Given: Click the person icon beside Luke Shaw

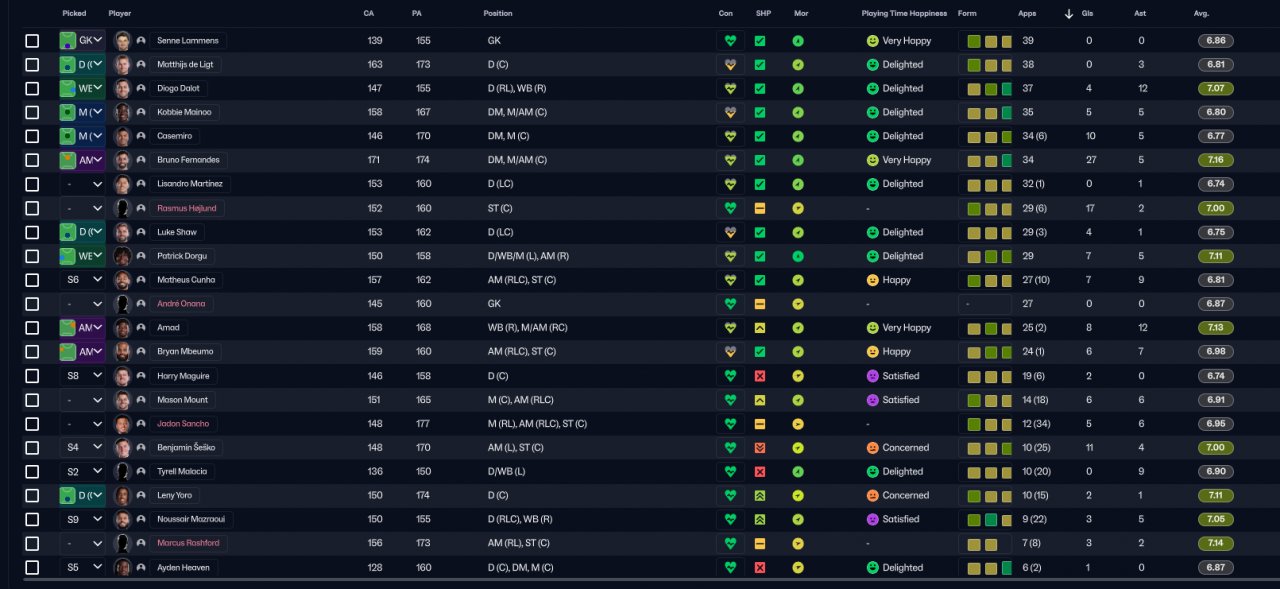Looking at the screenshot, I should coord(141,233).
